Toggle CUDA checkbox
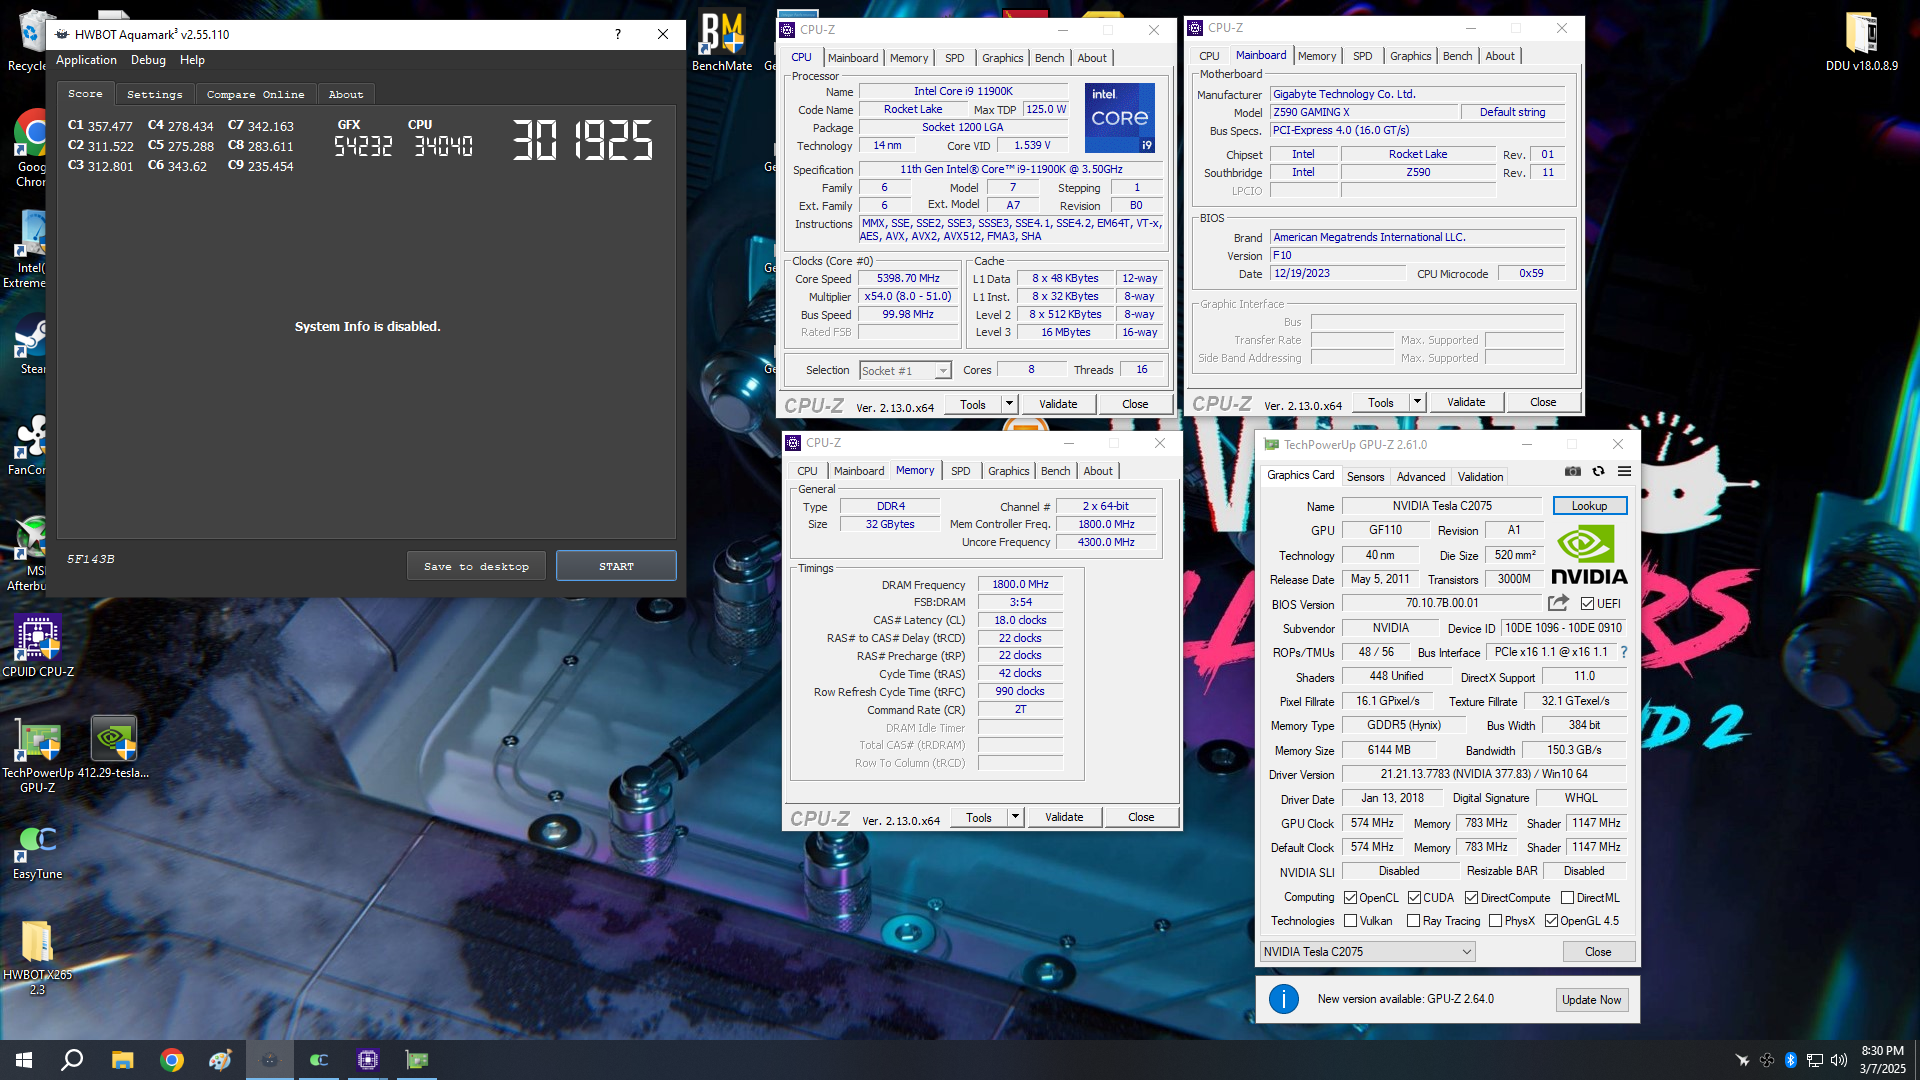The width and height of the screenshot is (1920, 1080). pyautogui.click(x=1414, y=898)
